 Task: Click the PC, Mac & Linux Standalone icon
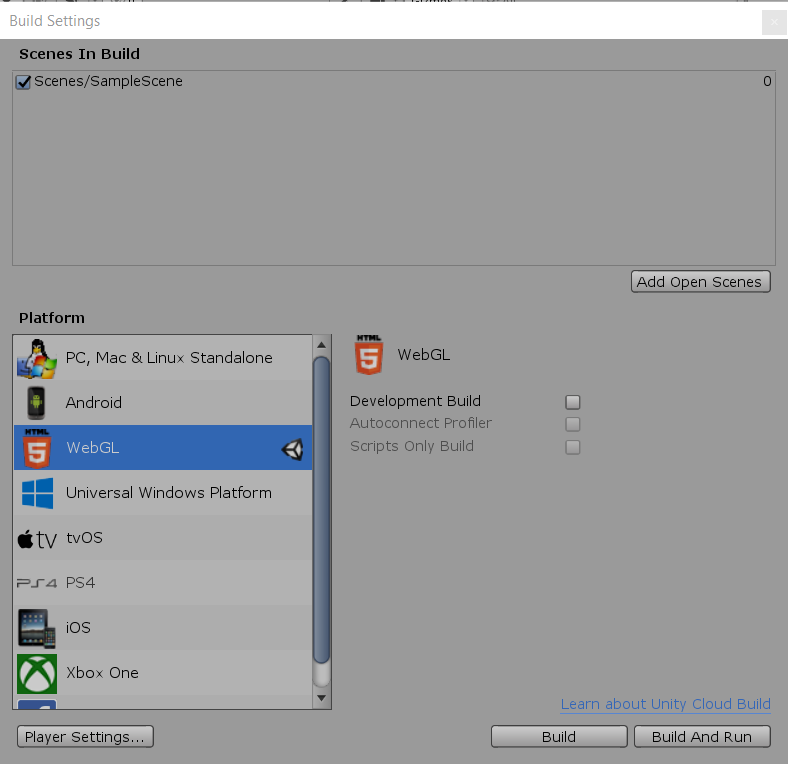[37, 358]
